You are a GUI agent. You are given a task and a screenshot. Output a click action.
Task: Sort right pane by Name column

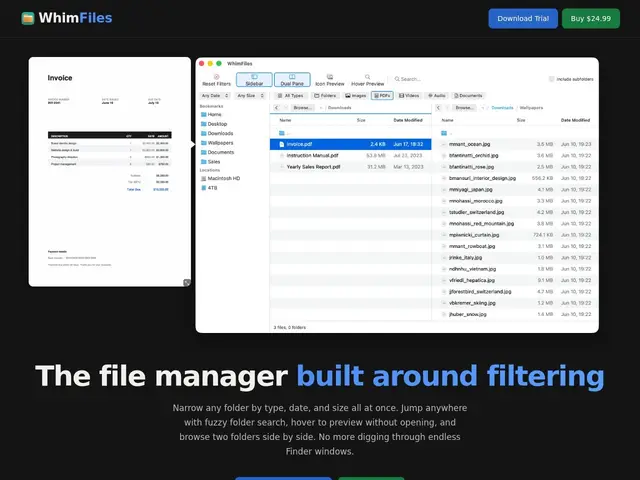click(447, 120)
